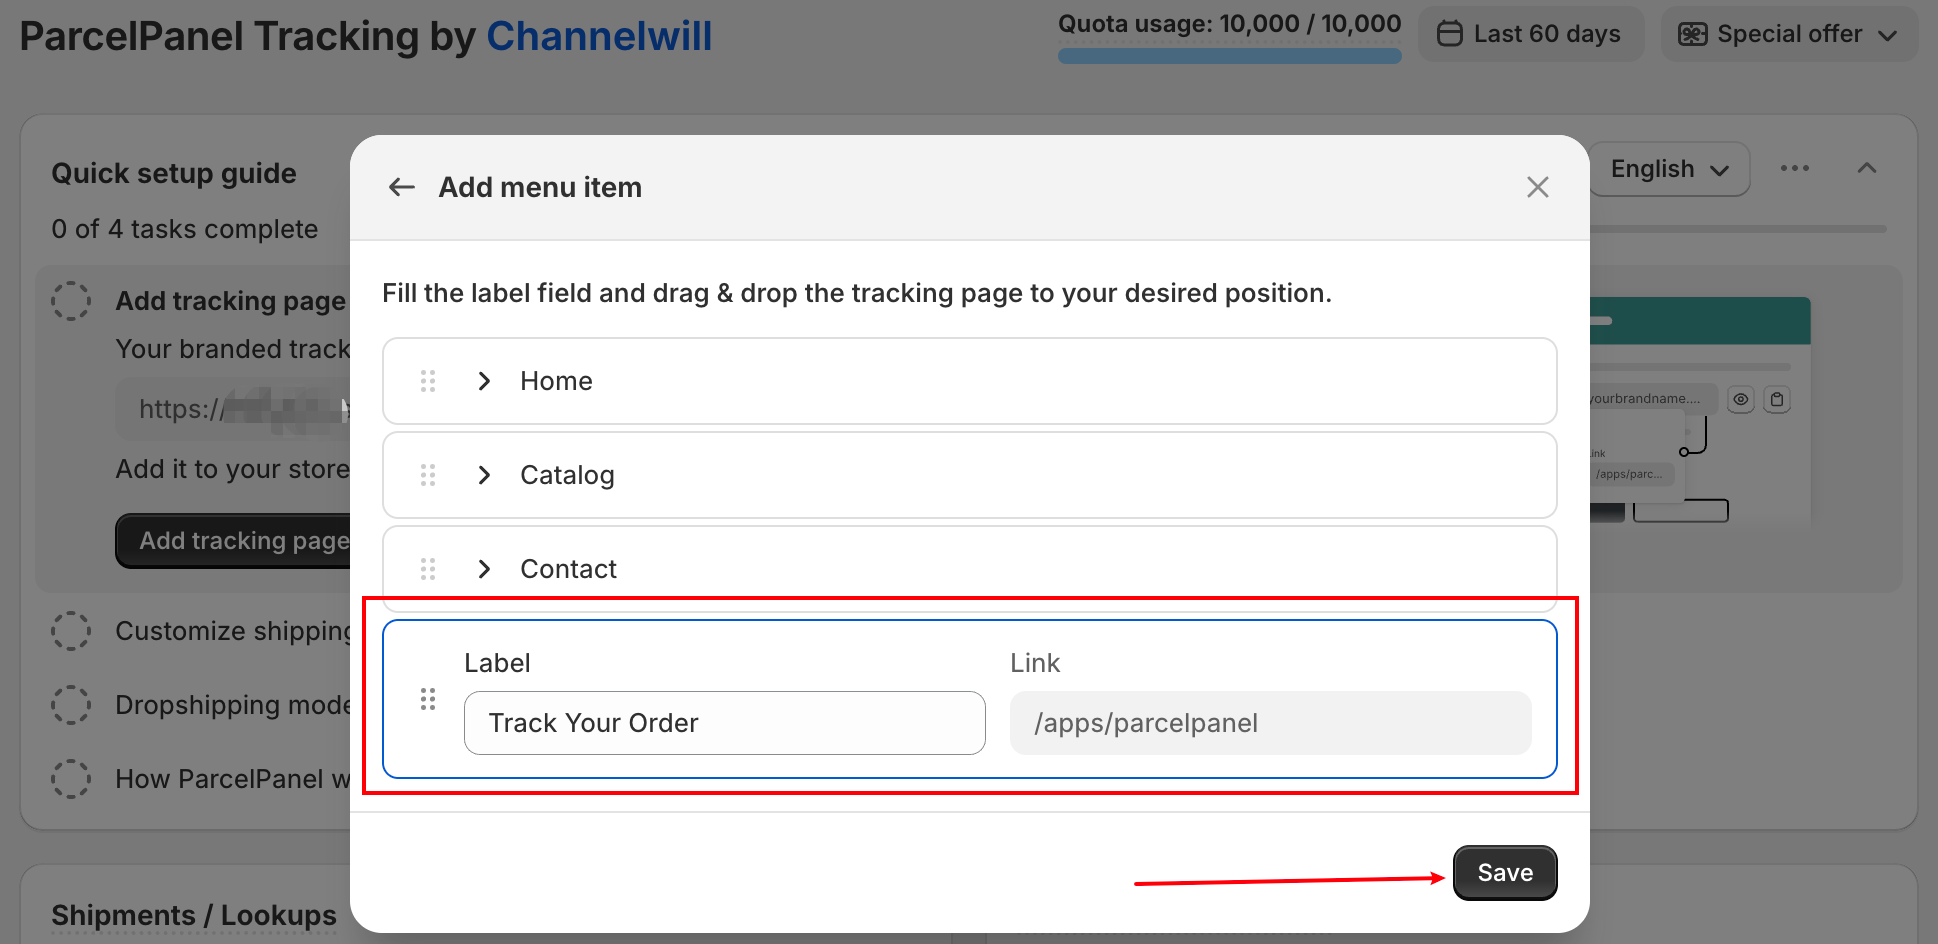Expand the Home menu item
The image size is (1938, 944).
click(x=484, y=381)
